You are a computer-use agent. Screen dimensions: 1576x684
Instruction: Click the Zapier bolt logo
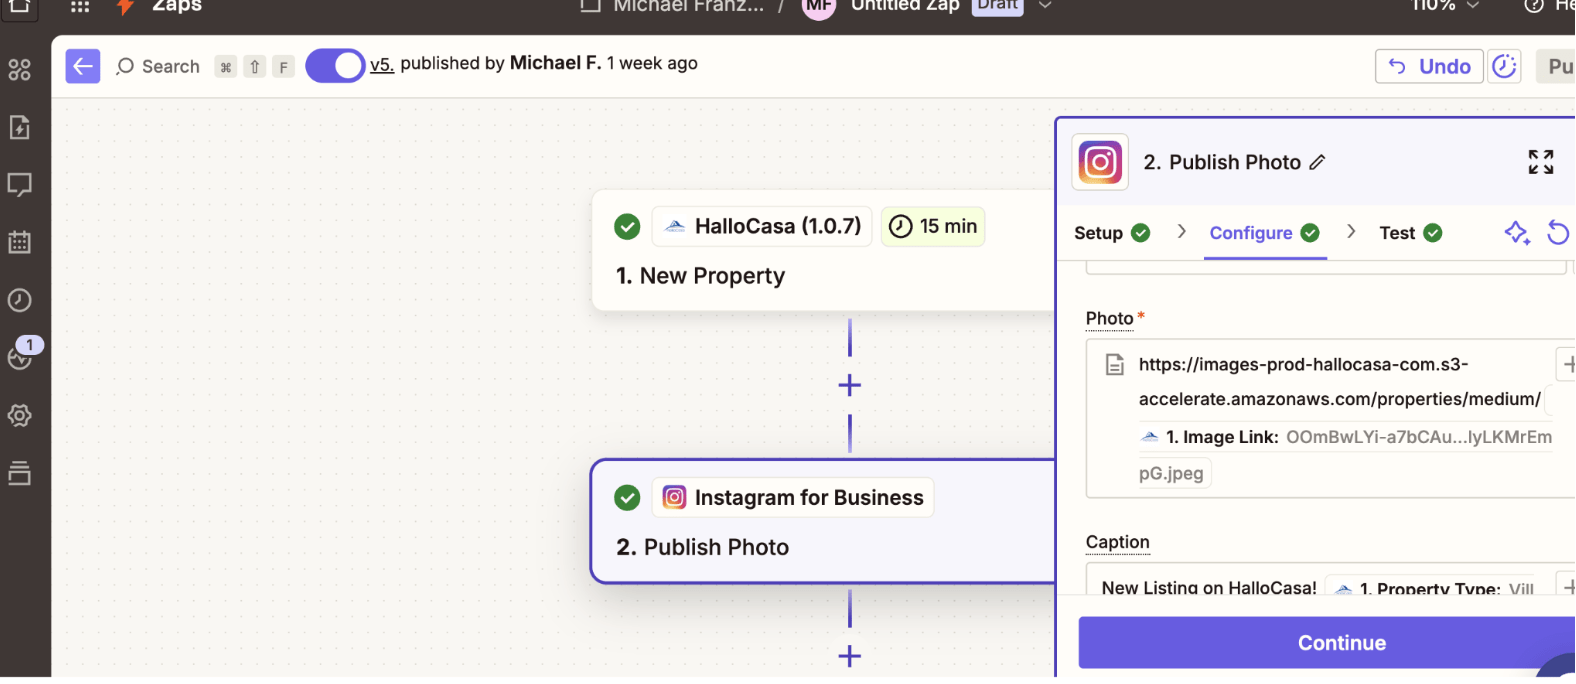pyautogui.click(x=125, y=6)
